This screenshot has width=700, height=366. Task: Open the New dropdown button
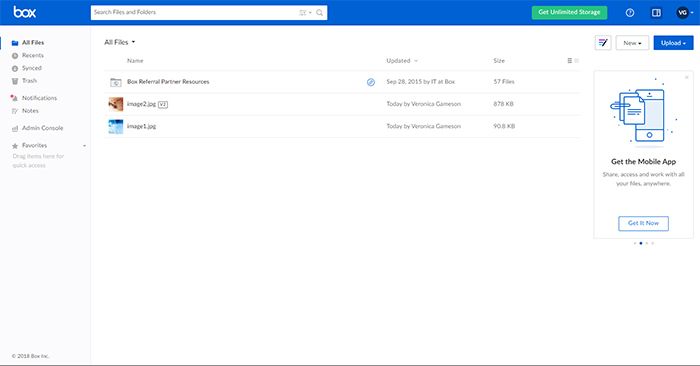tap(632, 43)
